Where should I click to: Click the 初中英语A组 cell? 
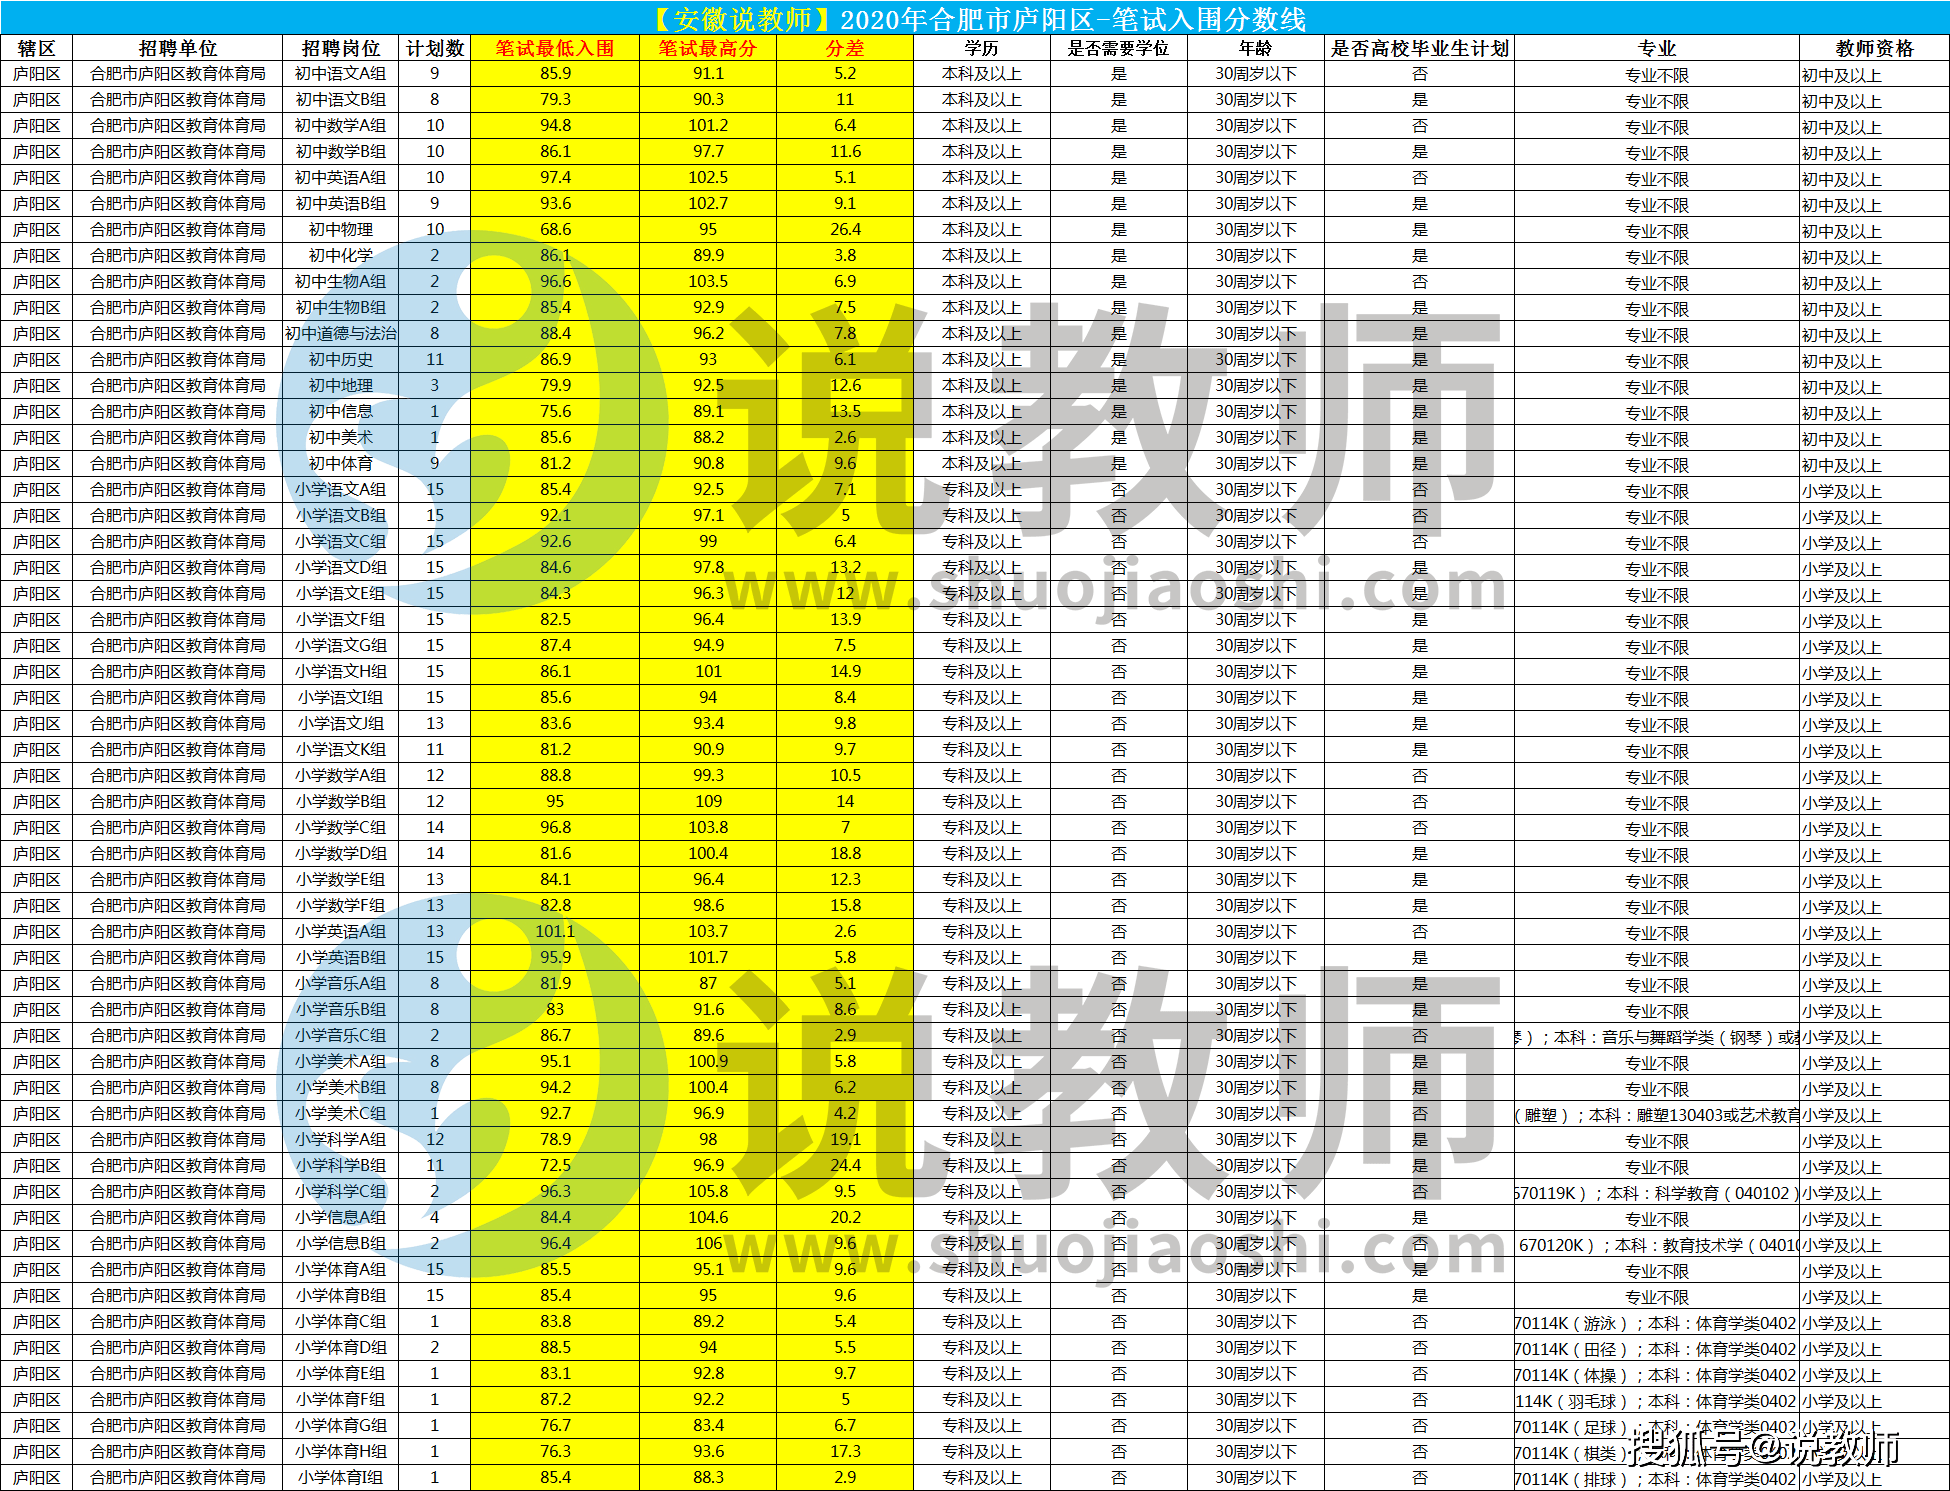click(x=340, y=177)
